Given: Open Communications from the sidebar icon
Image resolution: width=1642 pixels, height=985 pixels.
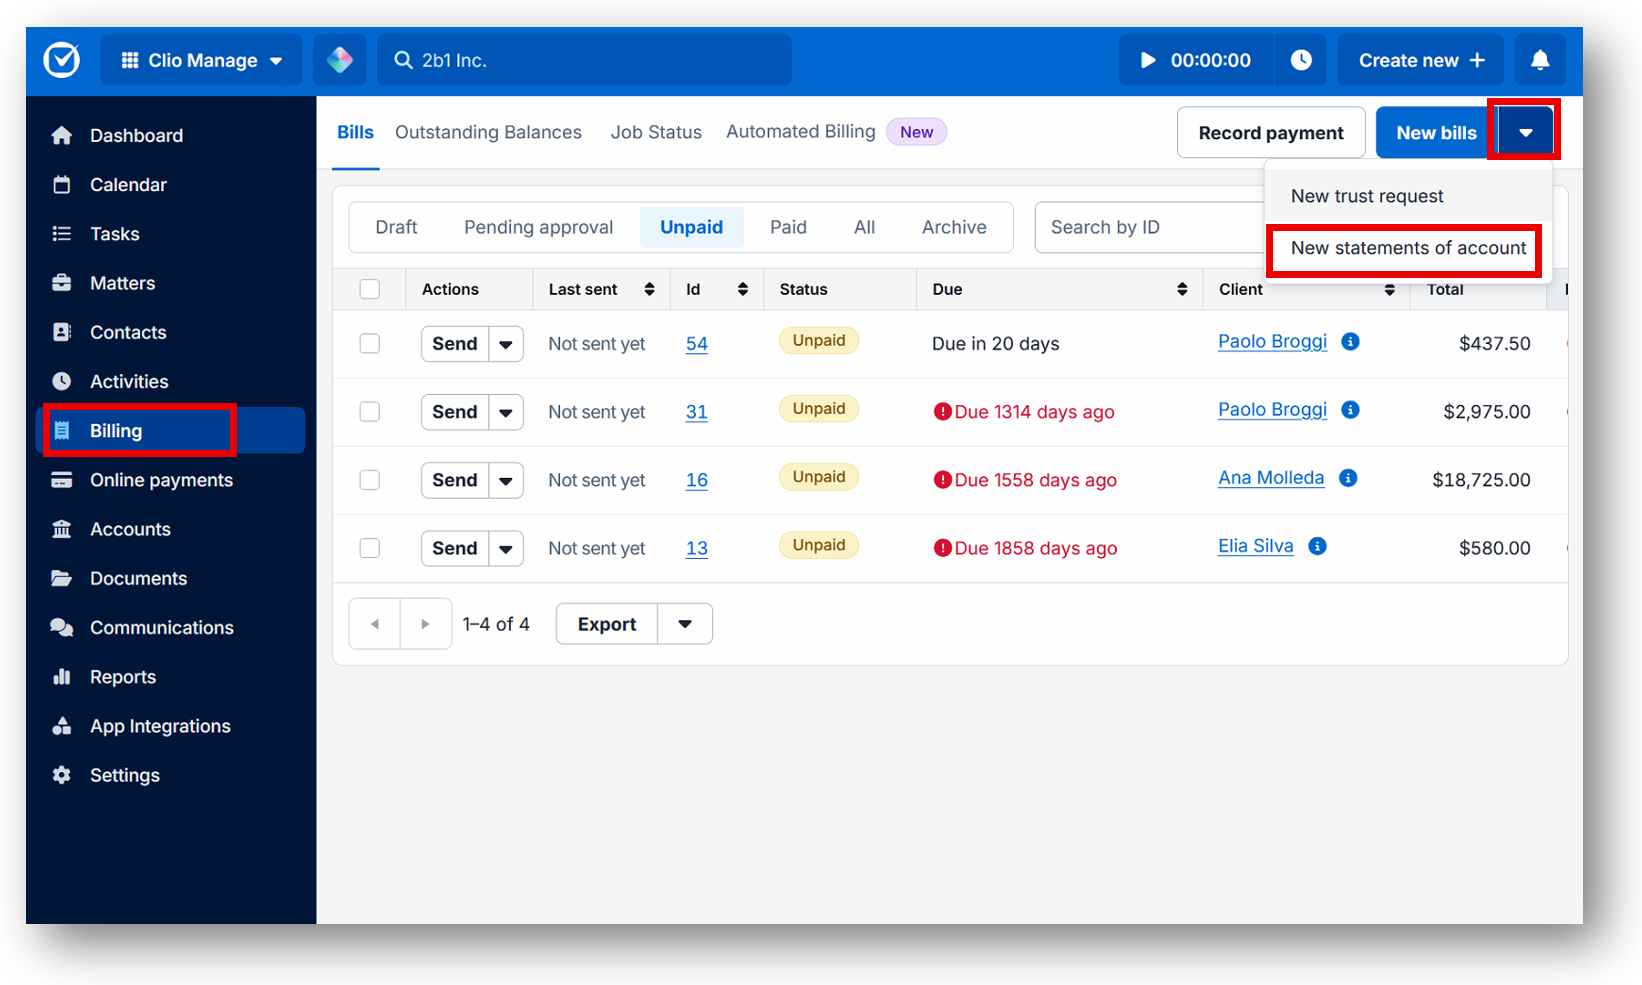Looking at the screenshot, I should pyautogui.click(x=62, y=627).
